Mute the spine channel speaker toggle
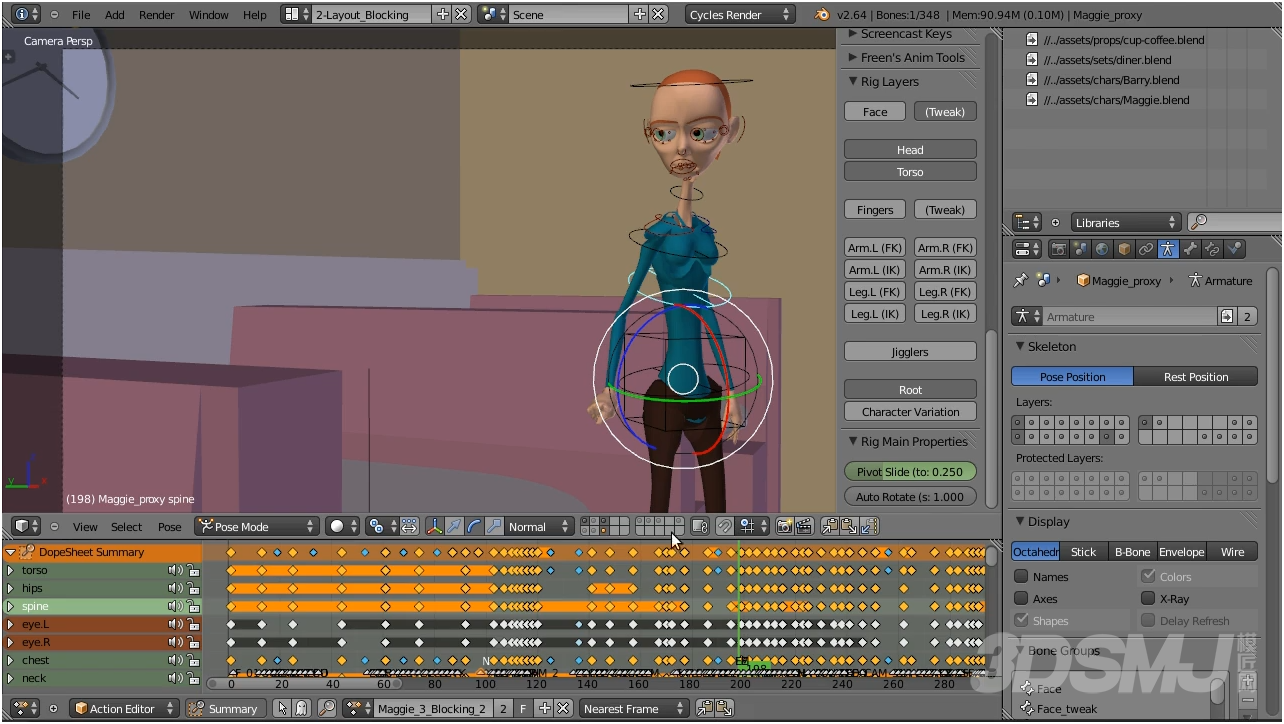This screenshot has height=724, width=1284. click(175, 606)
